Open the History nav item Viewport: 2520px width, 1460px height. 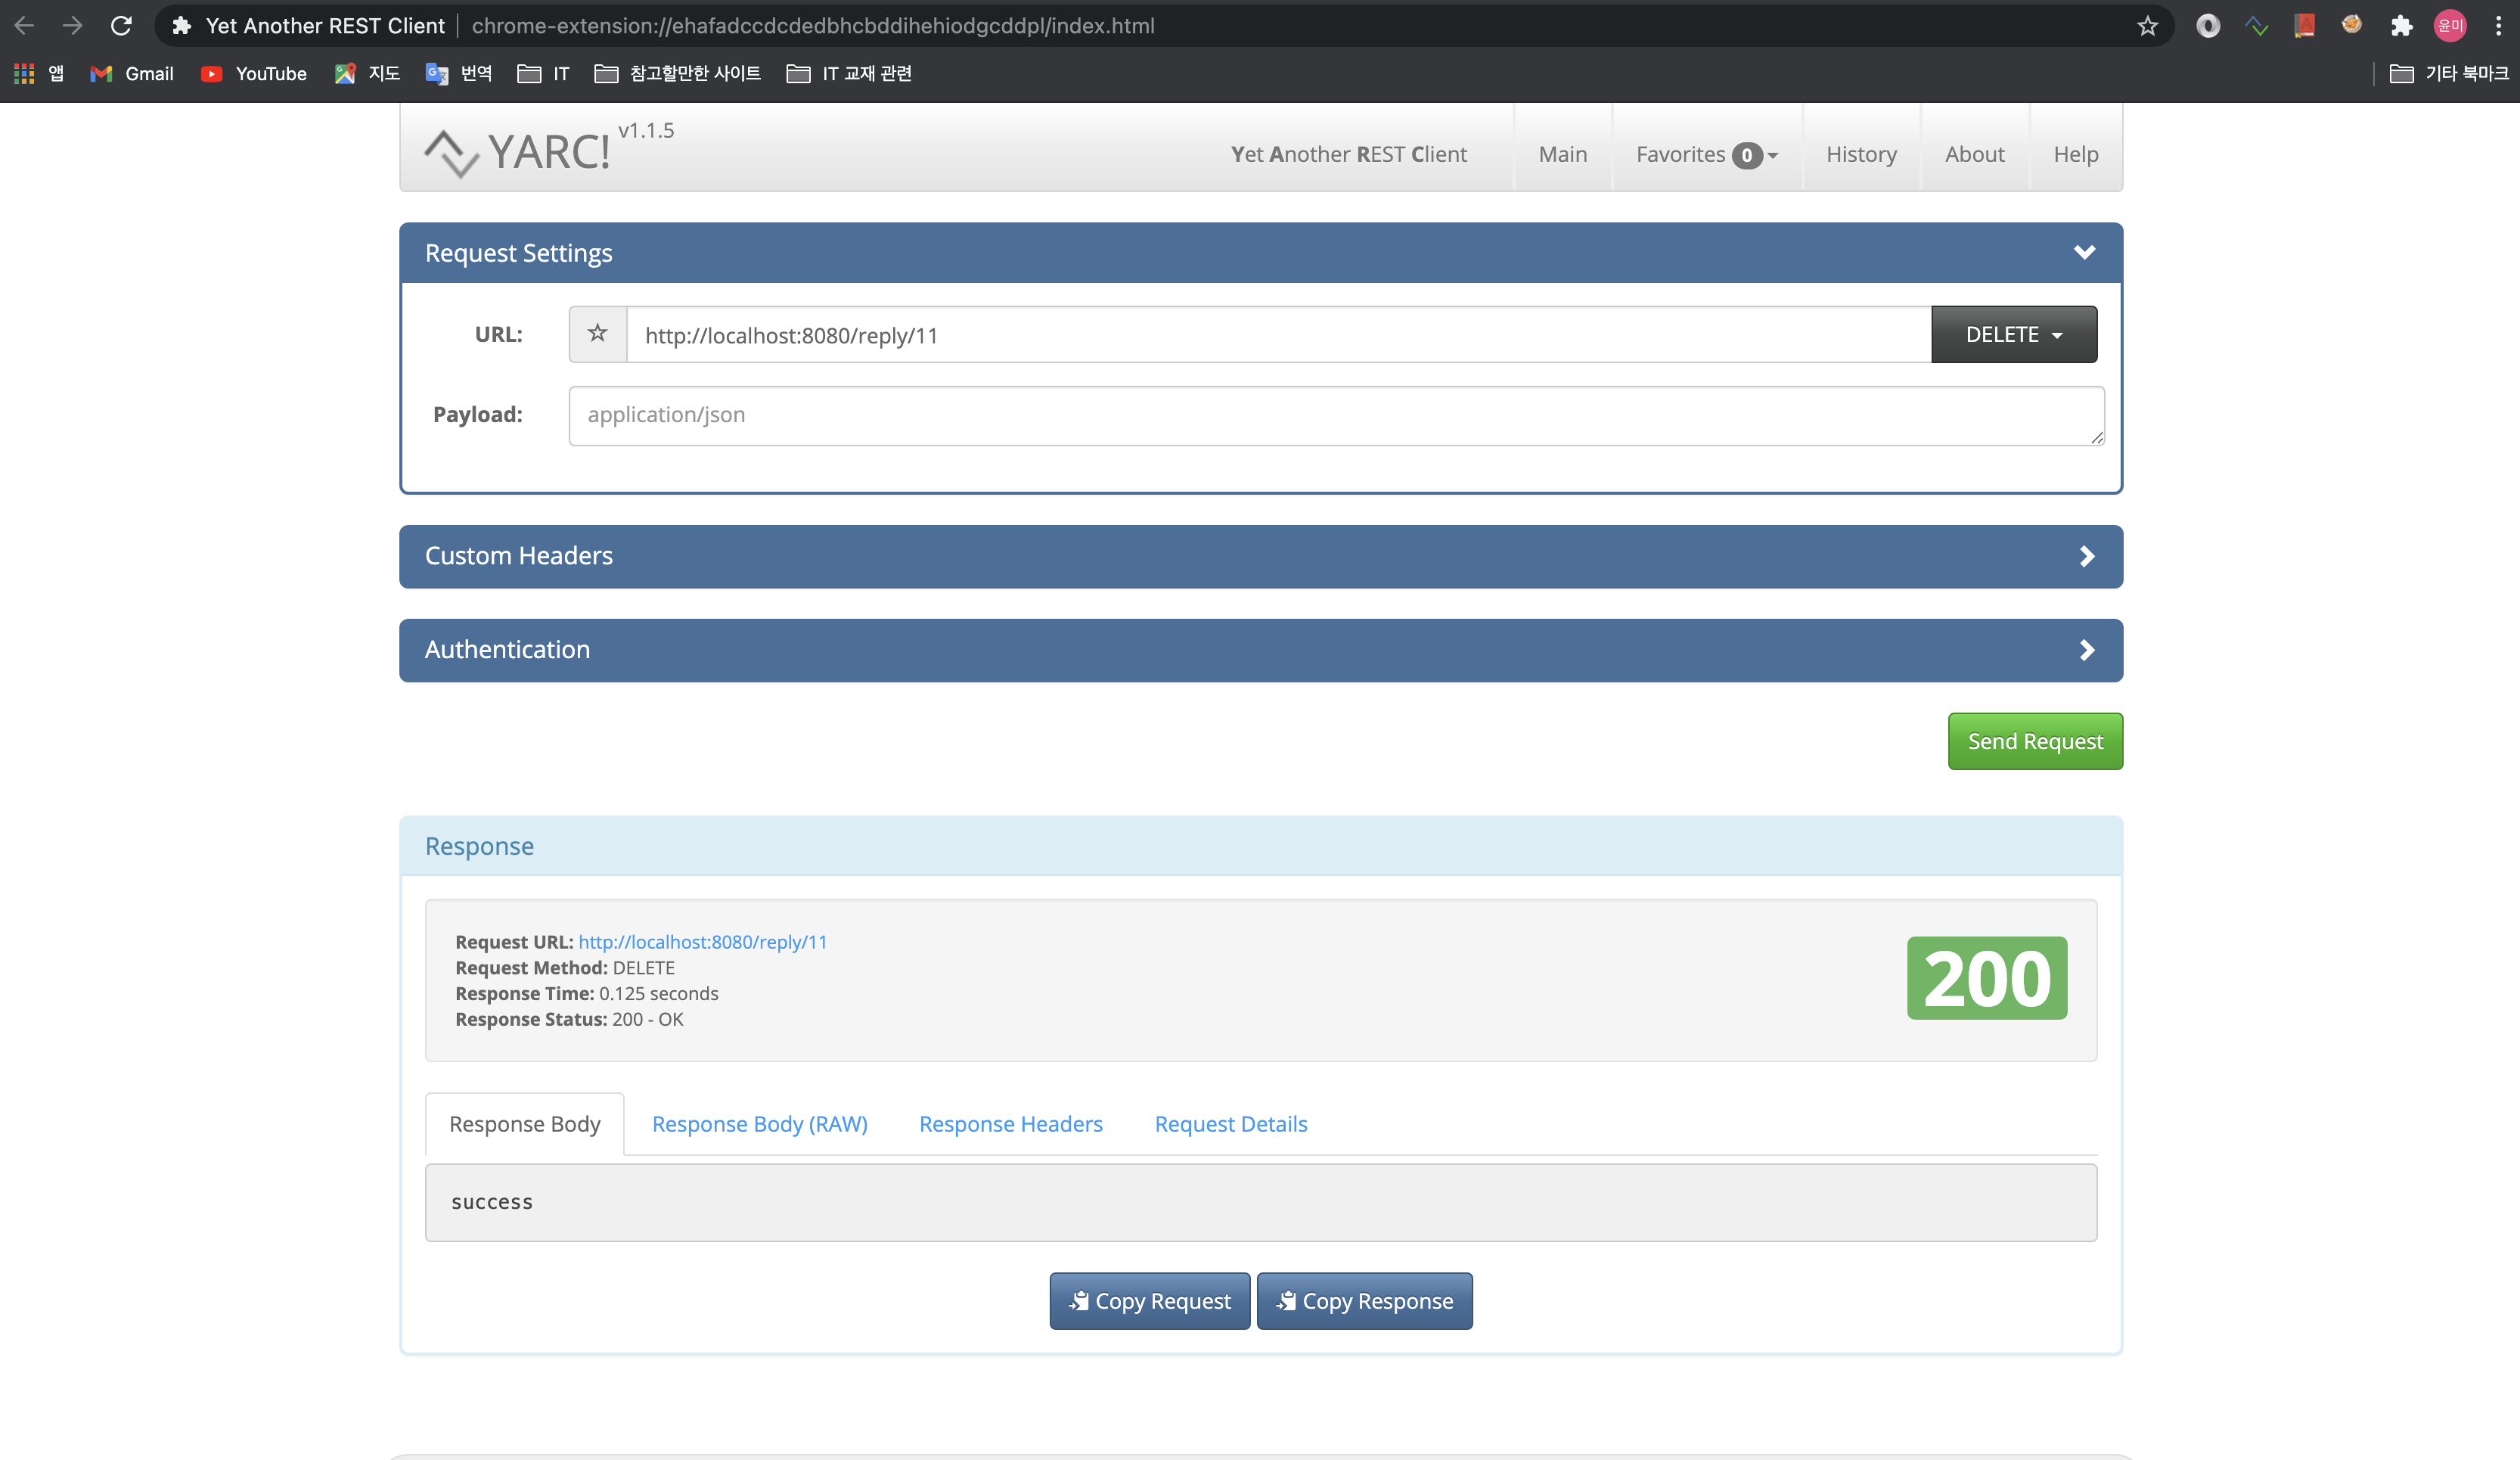tap(1861, 154)
